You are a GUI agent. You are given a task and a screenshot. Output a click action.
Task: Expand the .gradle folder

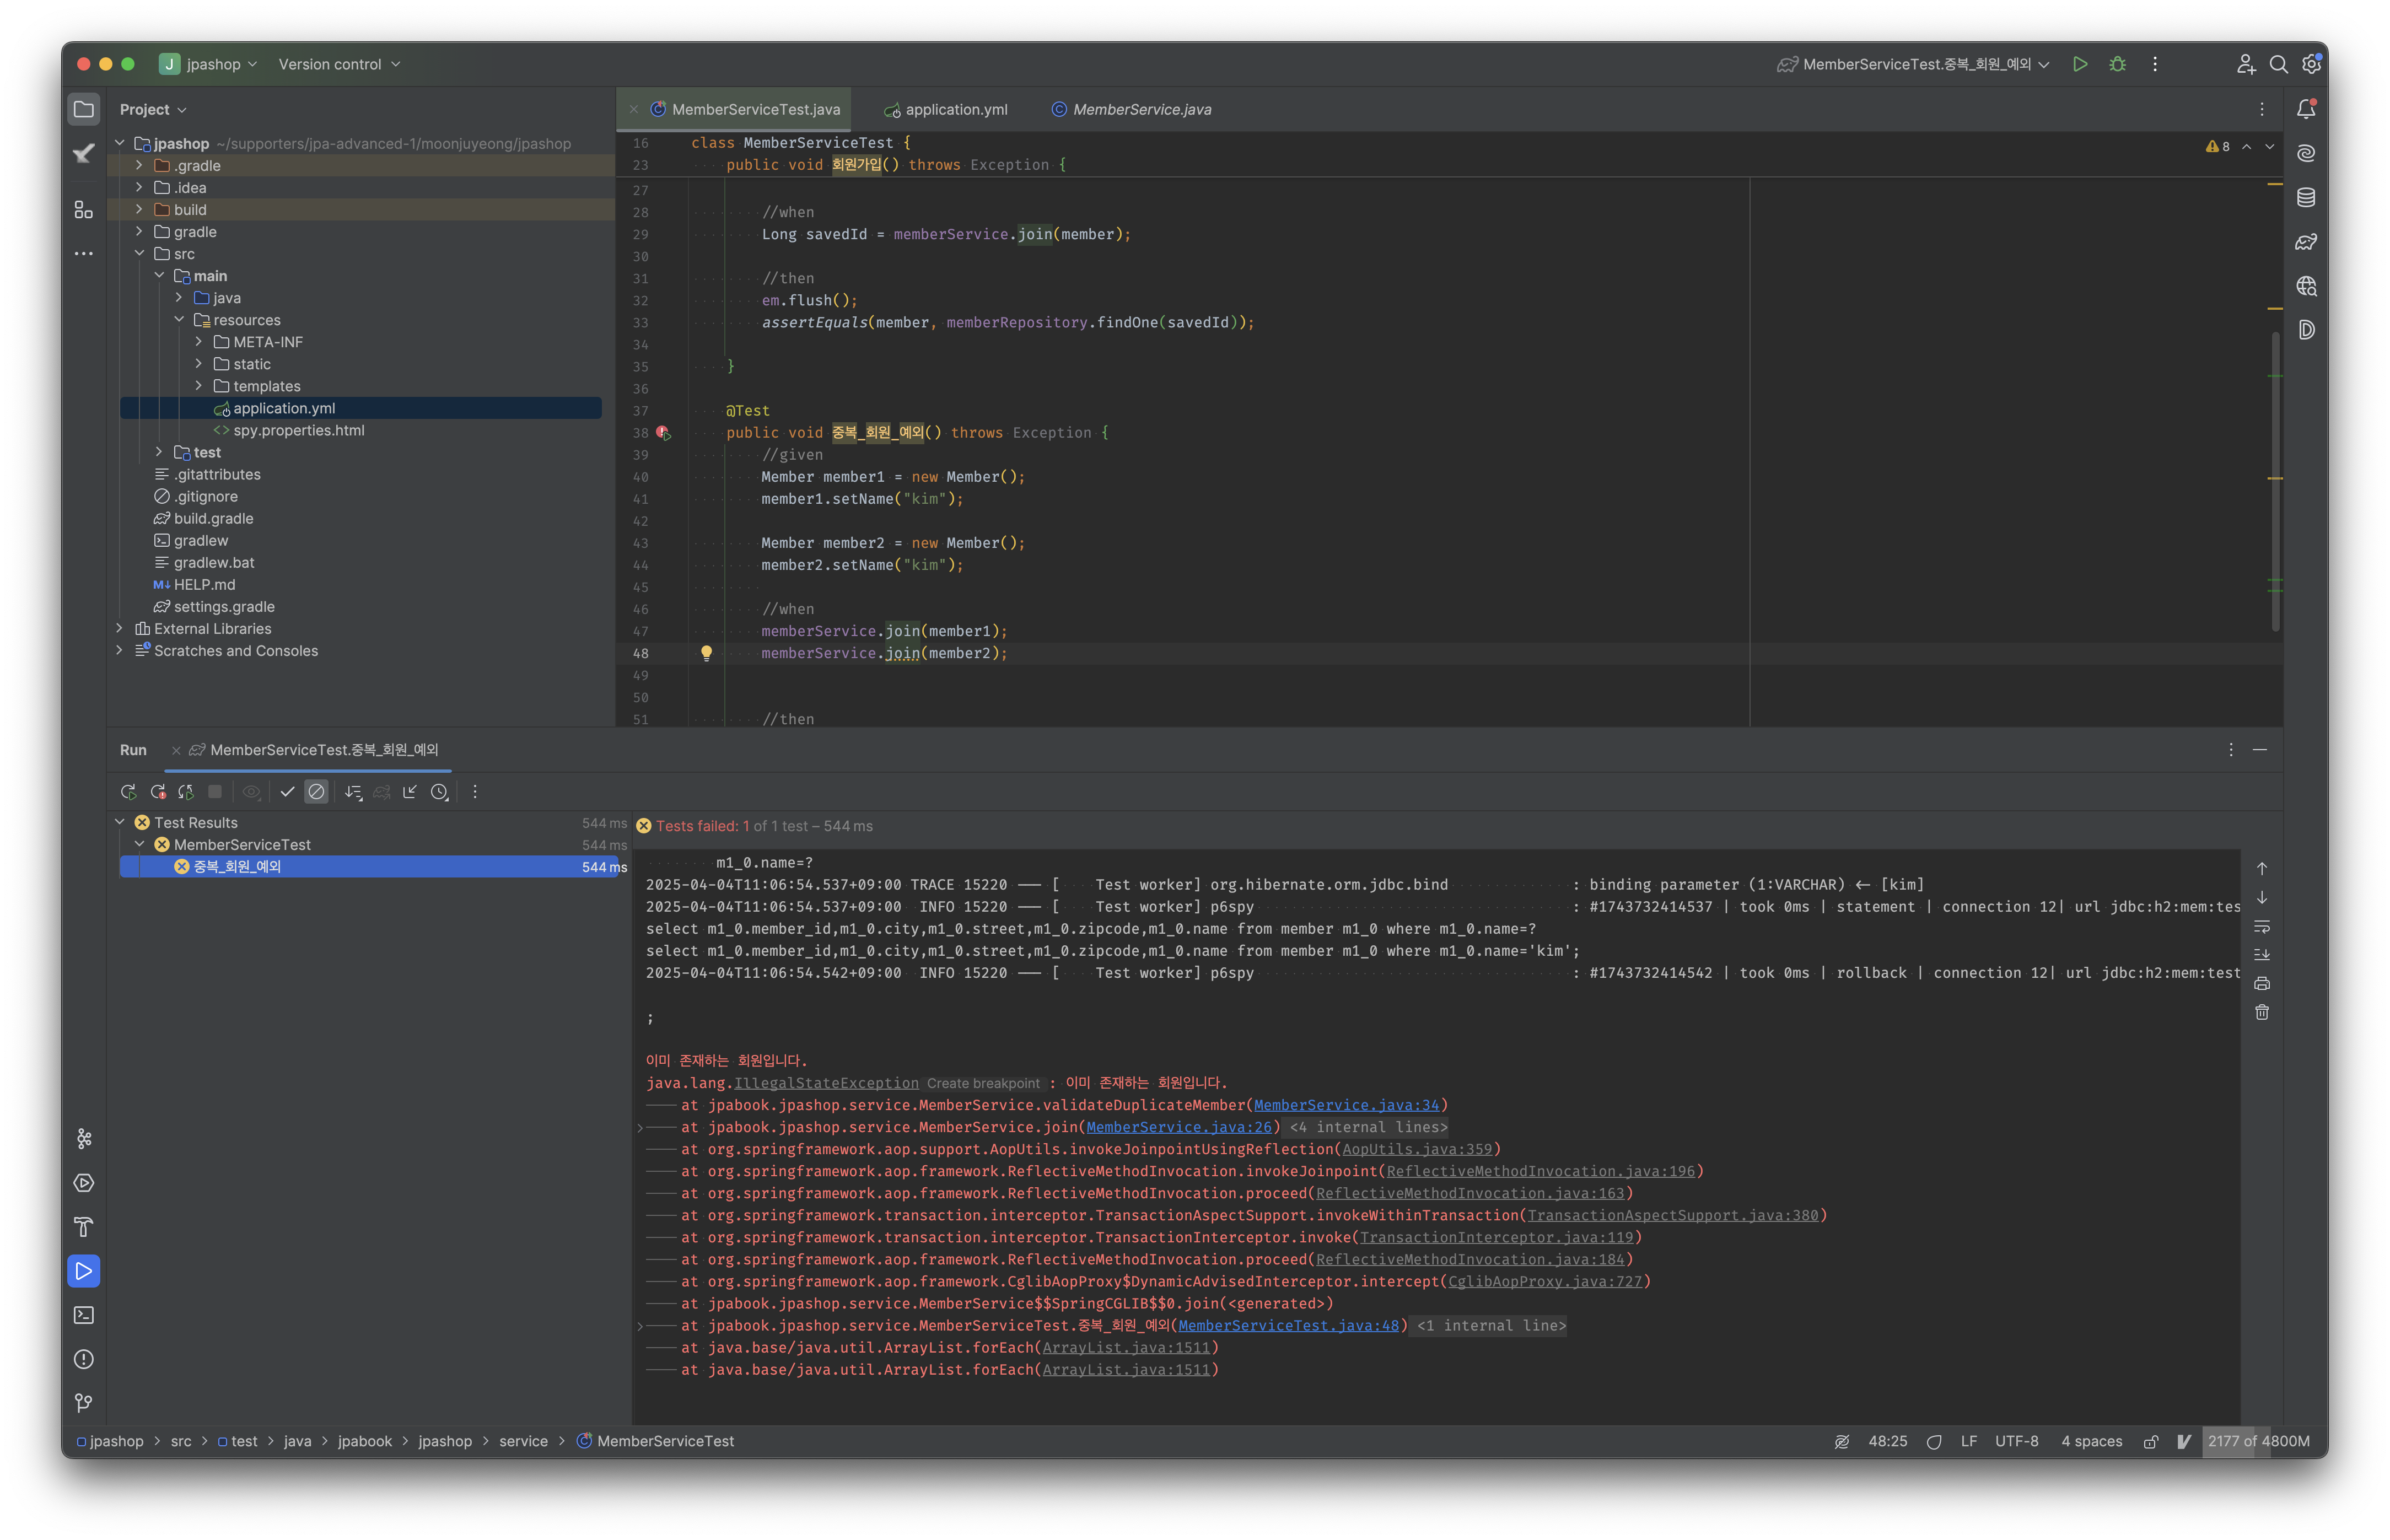139,165
